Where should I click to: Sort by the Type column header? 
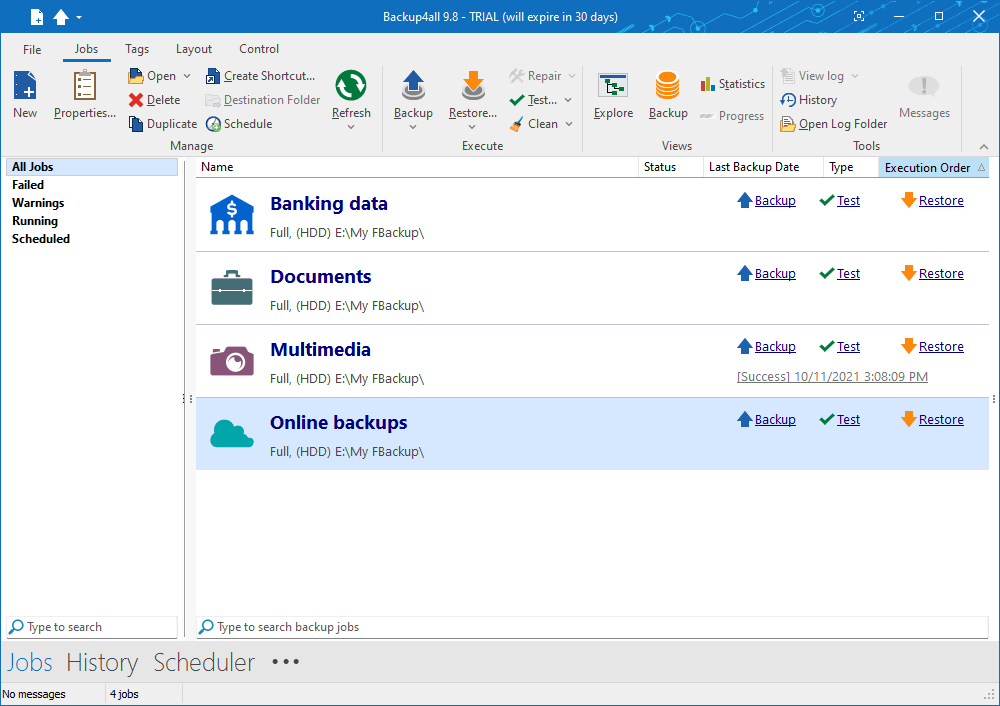[851, 167]
